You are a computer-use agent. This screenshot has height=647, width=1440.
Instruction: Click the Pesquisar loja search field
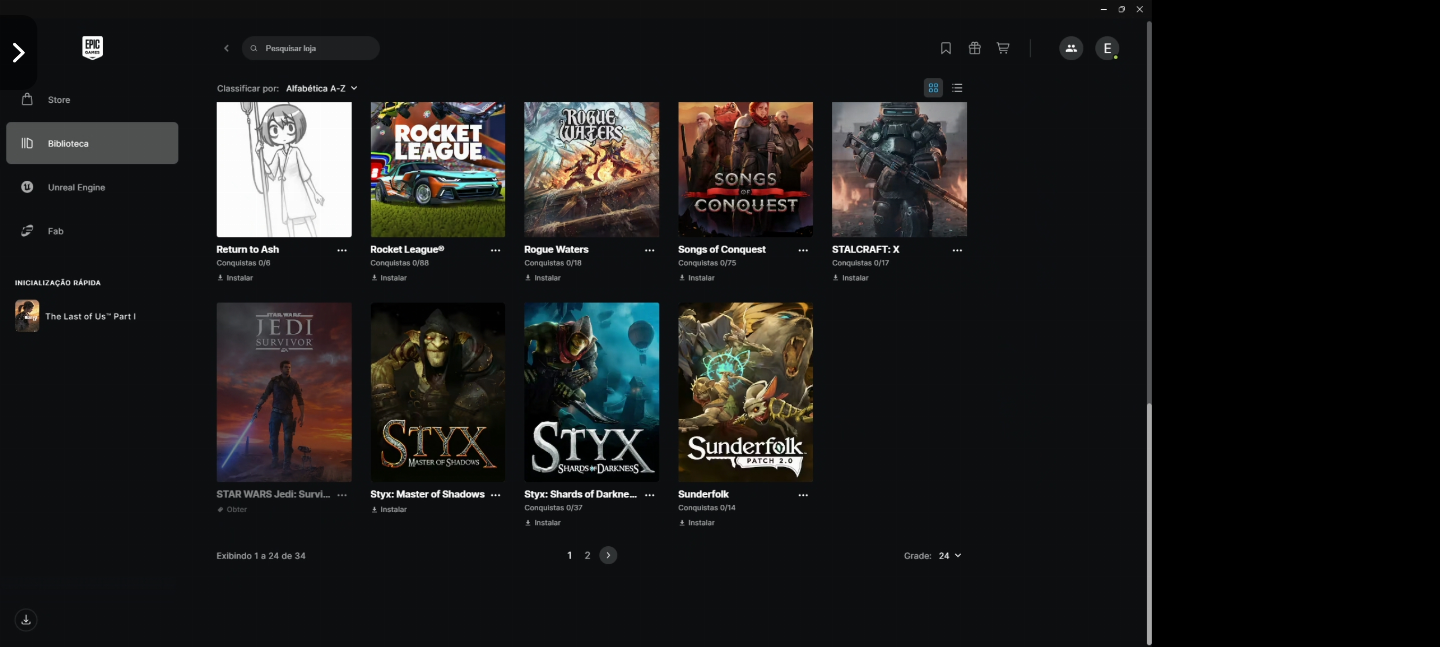pos(311,48)
